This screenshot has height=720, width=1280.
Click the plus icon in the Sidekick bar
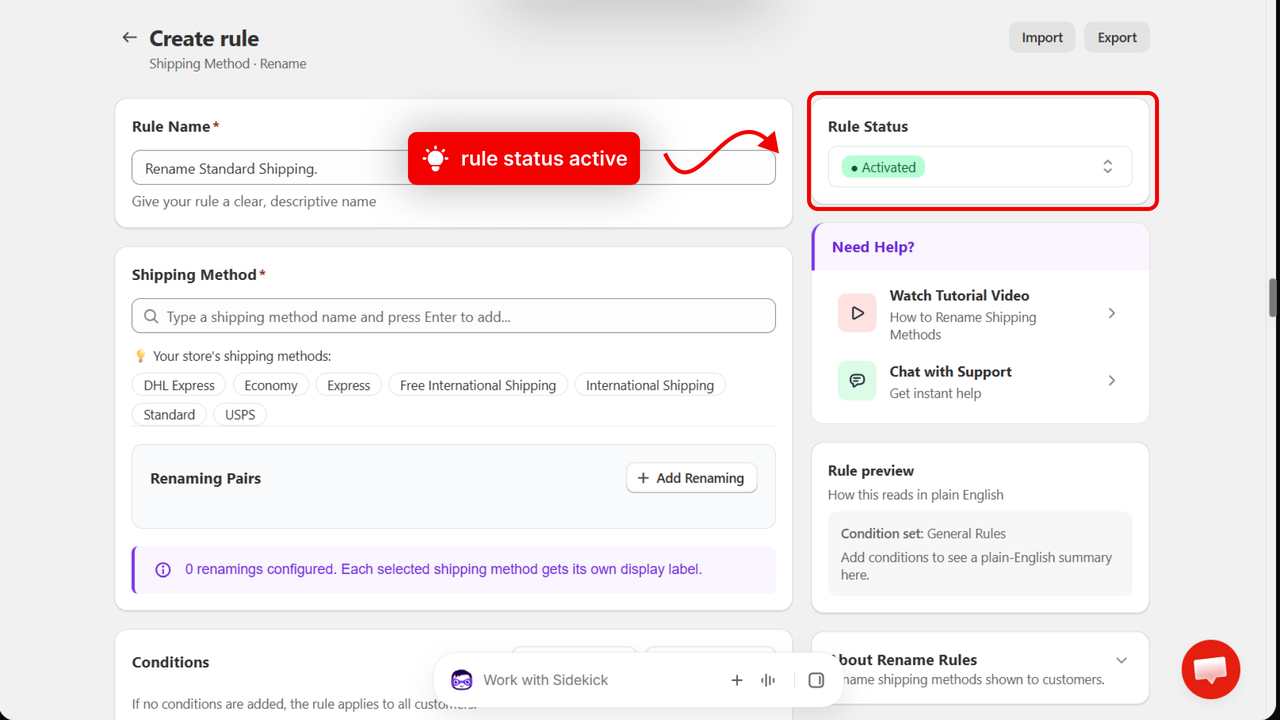(737, 680)
